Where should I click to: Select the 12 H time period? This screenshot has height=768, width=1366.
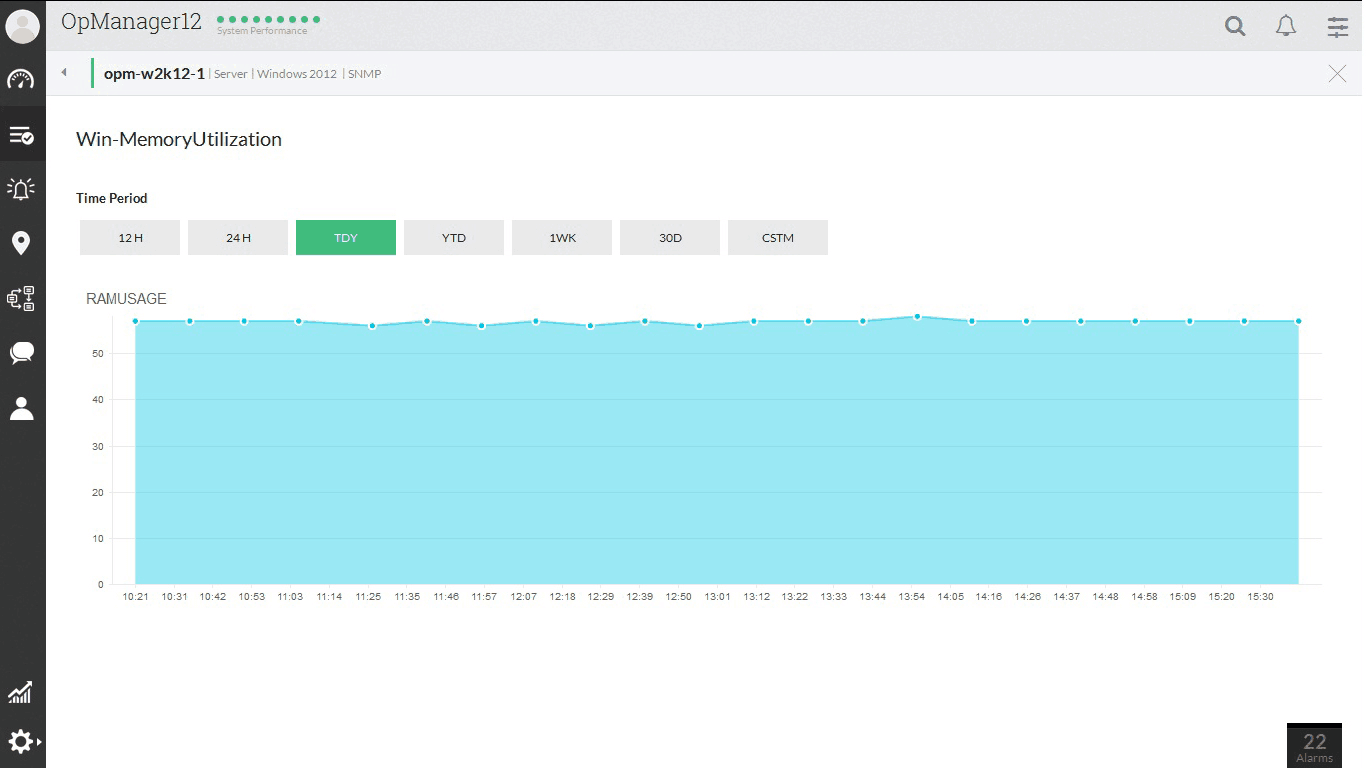pos(130,238)
